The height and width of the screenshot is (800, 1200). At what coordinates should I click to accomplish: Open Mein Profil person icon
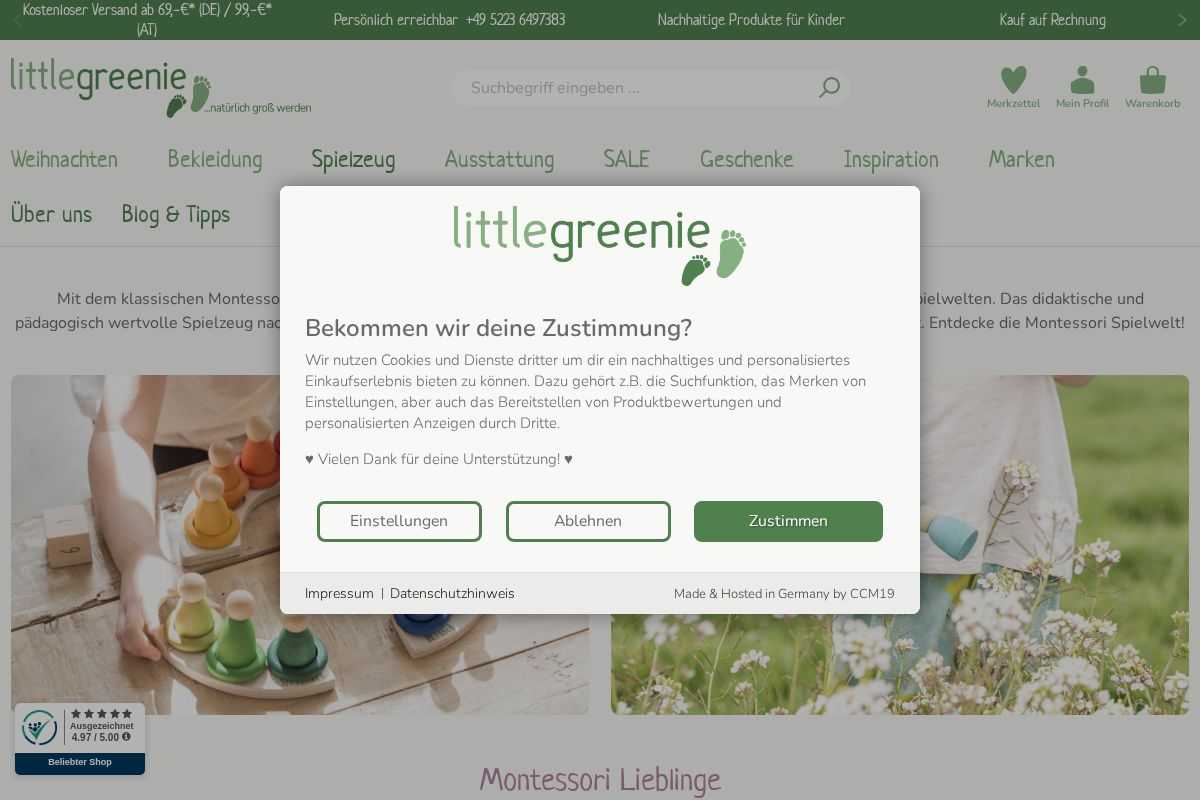pyautogui.click(x=1082, y=80)
